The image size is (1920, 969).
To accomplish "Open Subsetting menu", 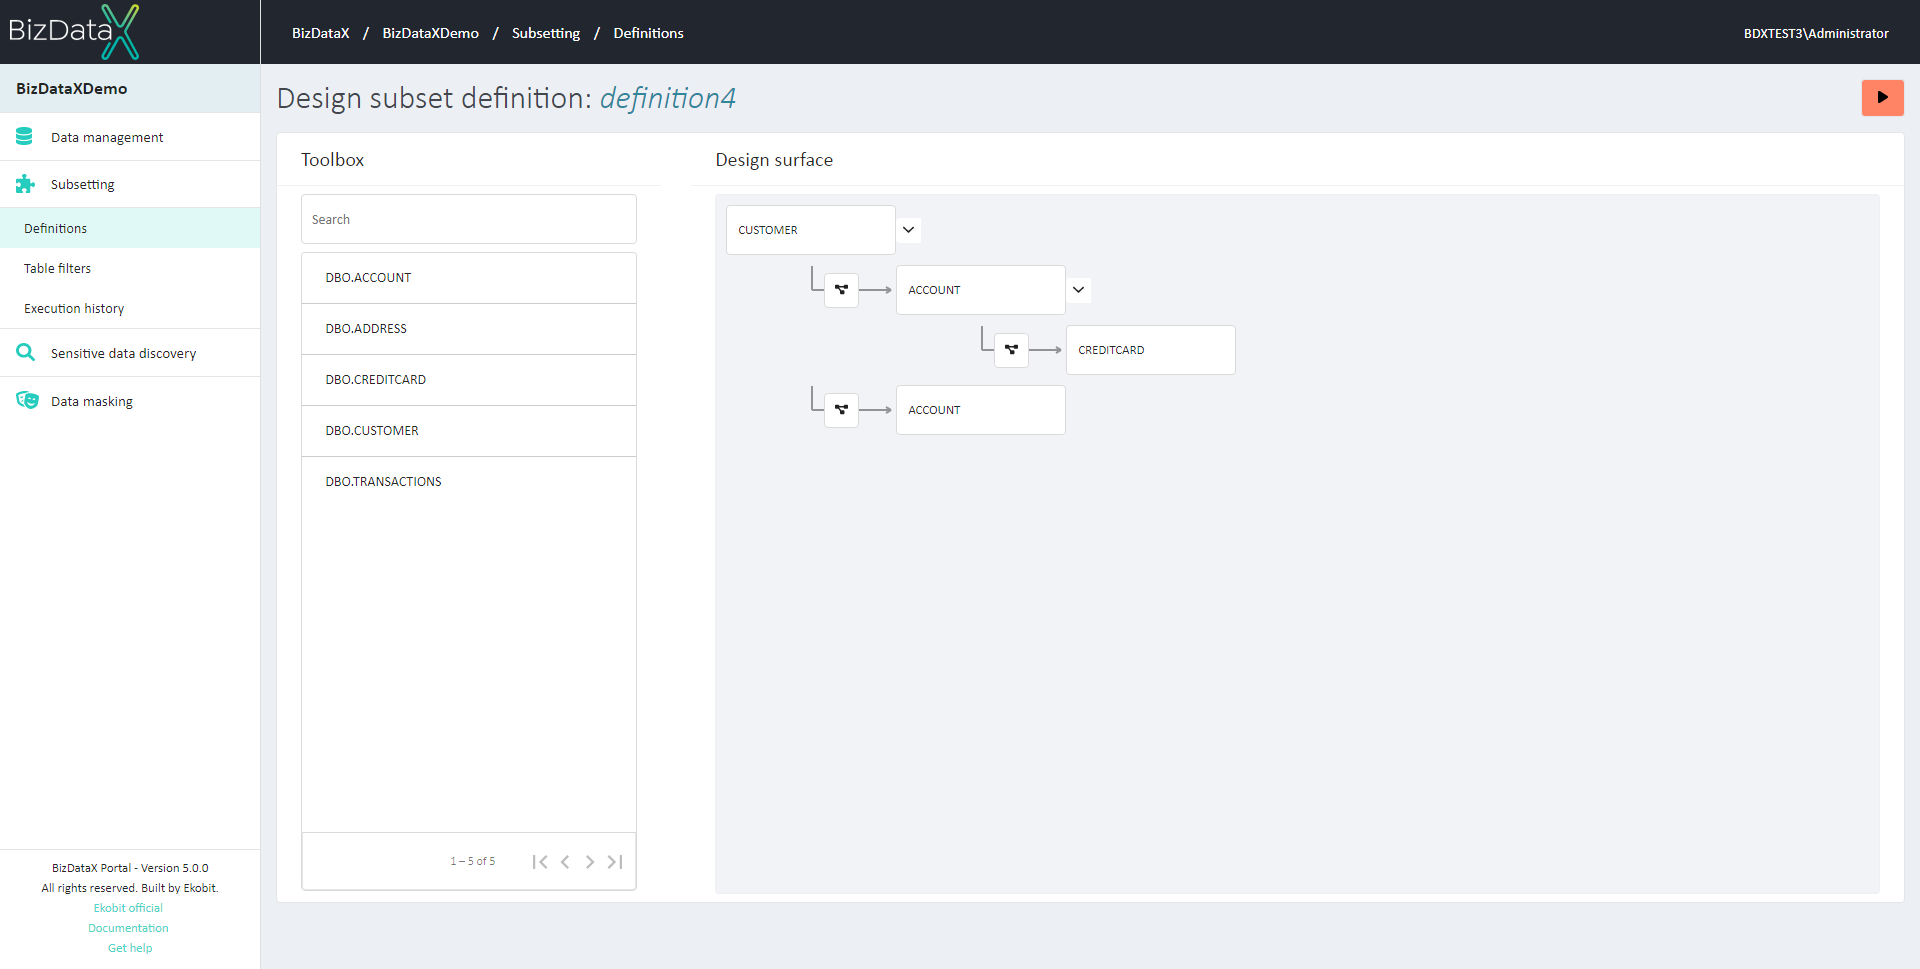I will point(130,184).
